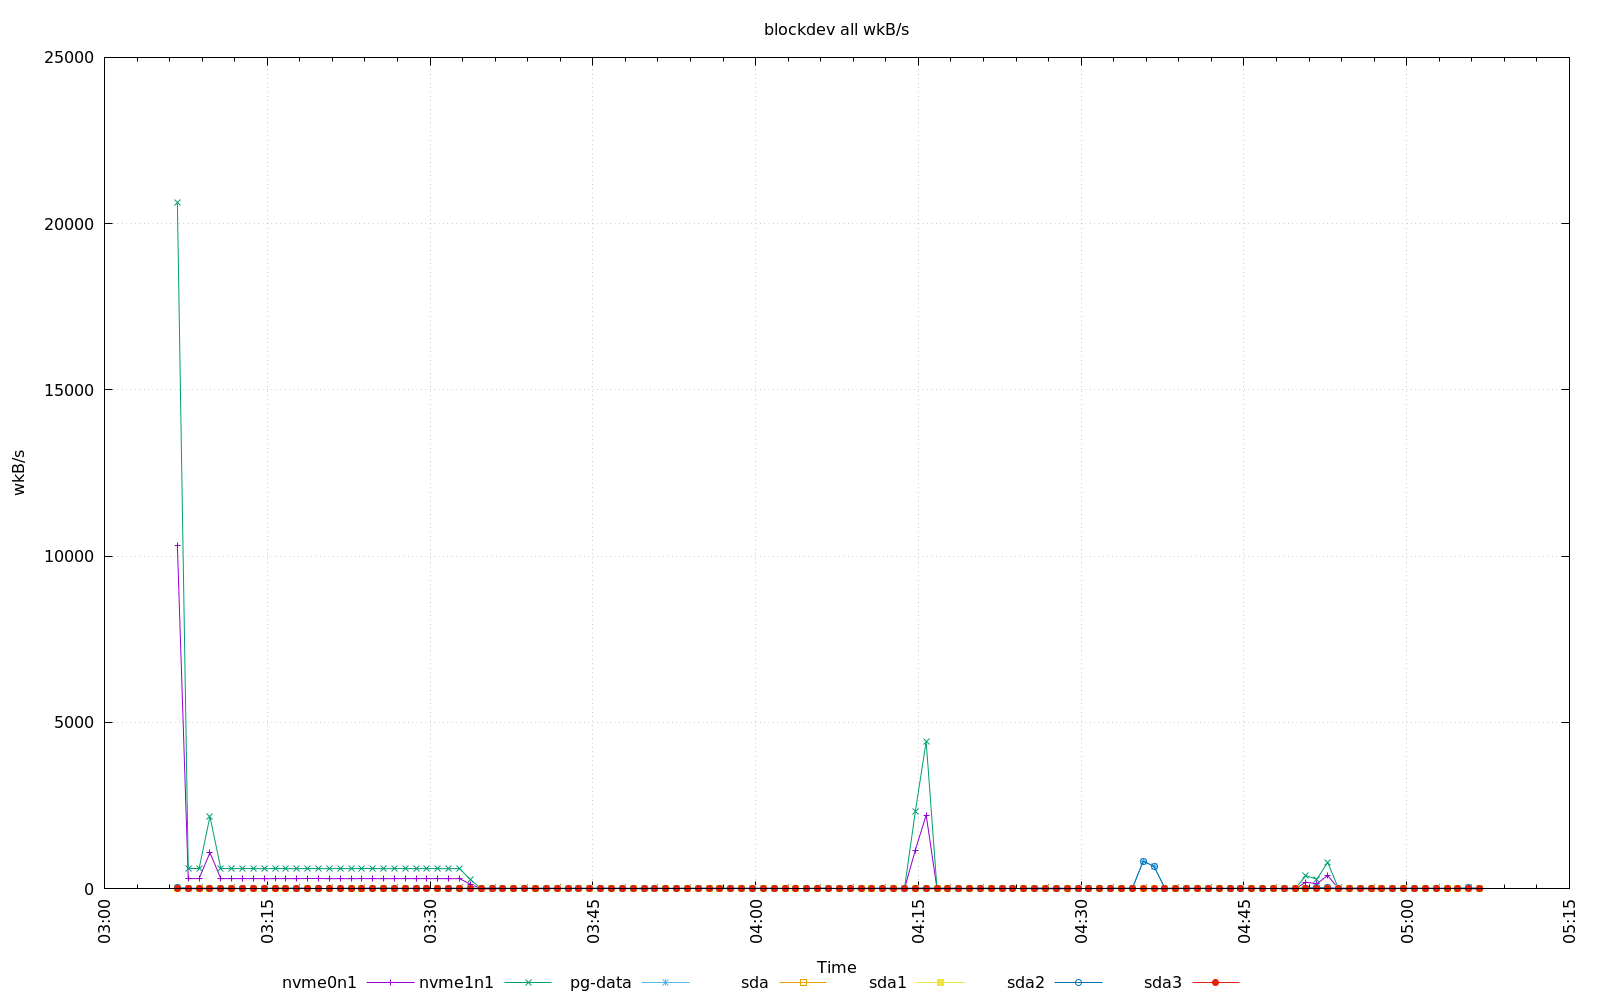The width and height of the screenshot is (1600, 1000).
Task: Click the pg-data light blue legend marker
Action: (665, 983)
